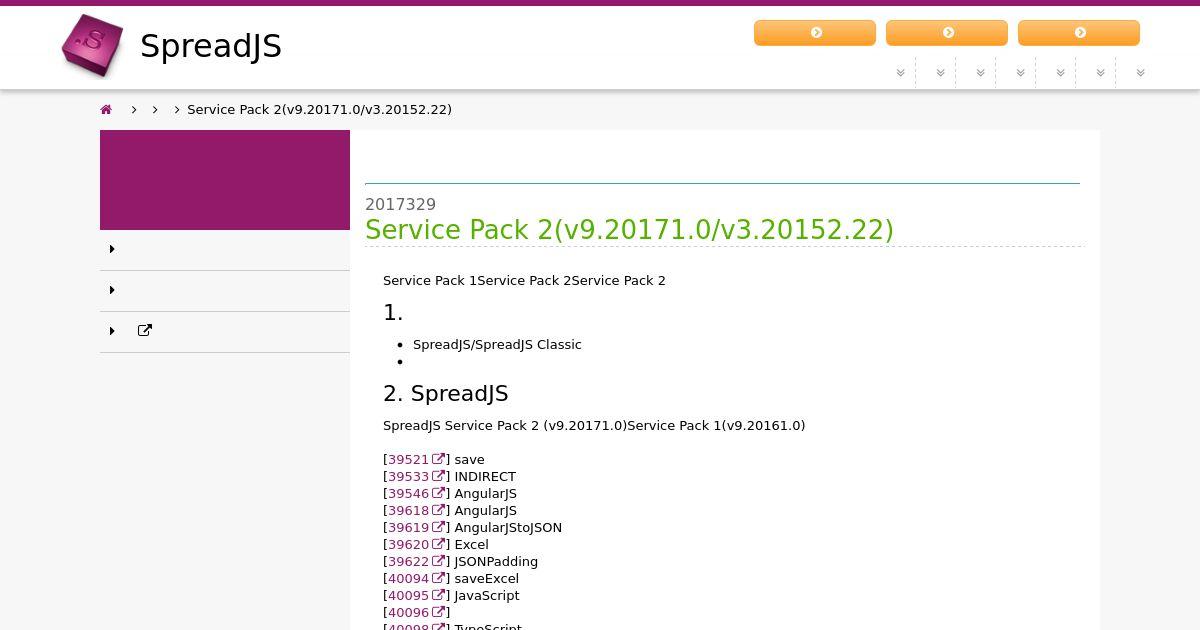The height and width of the screenshot is (630, 1200).
Task: Click breadcrumb text Service Pack 2(v9.20171.0/v3.20152.22)
Action: (x=319, y=109)
